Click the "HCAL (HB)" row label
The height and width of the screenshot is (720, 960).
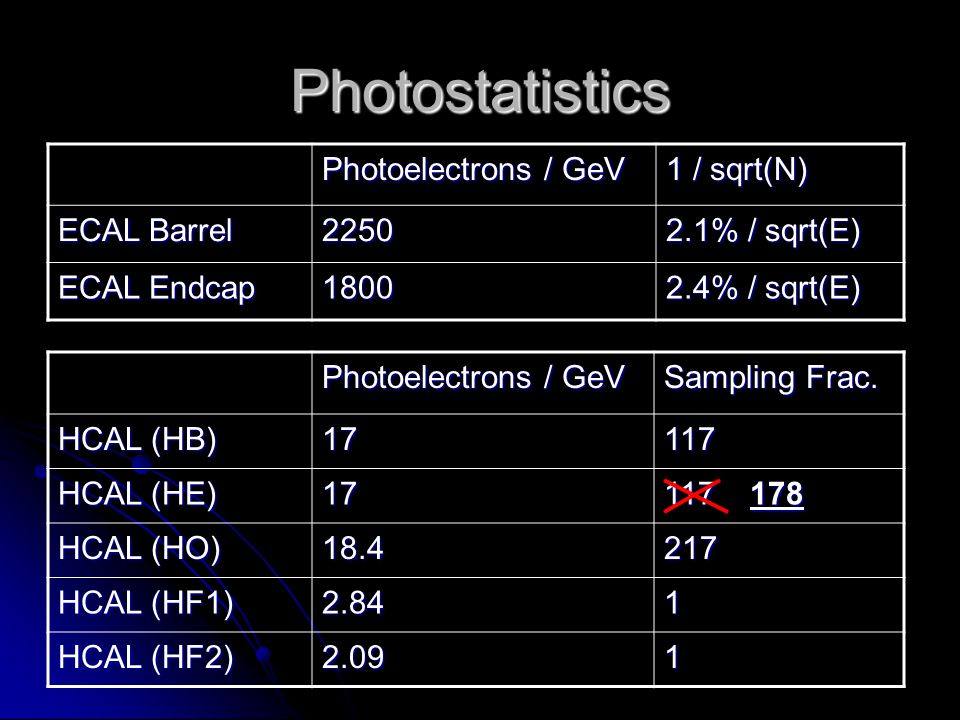pos(137,440)
